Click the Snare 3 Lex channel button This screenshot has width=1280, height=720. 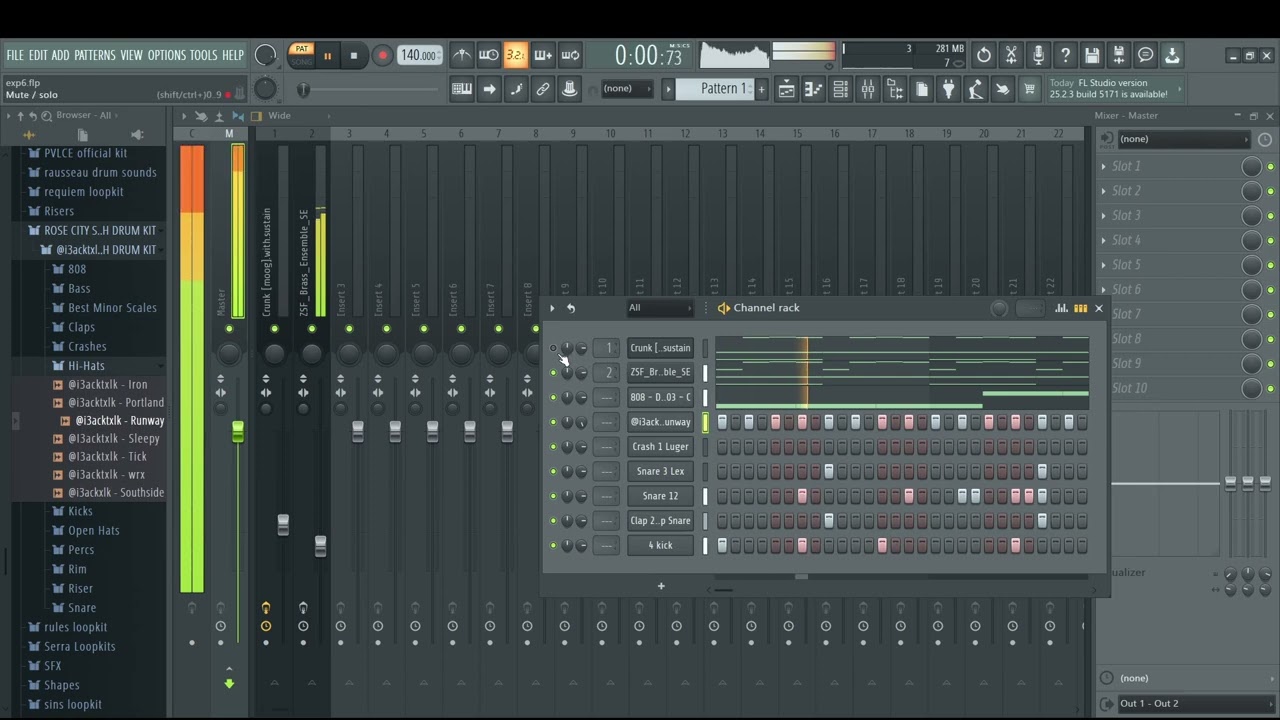pos(660,471)
